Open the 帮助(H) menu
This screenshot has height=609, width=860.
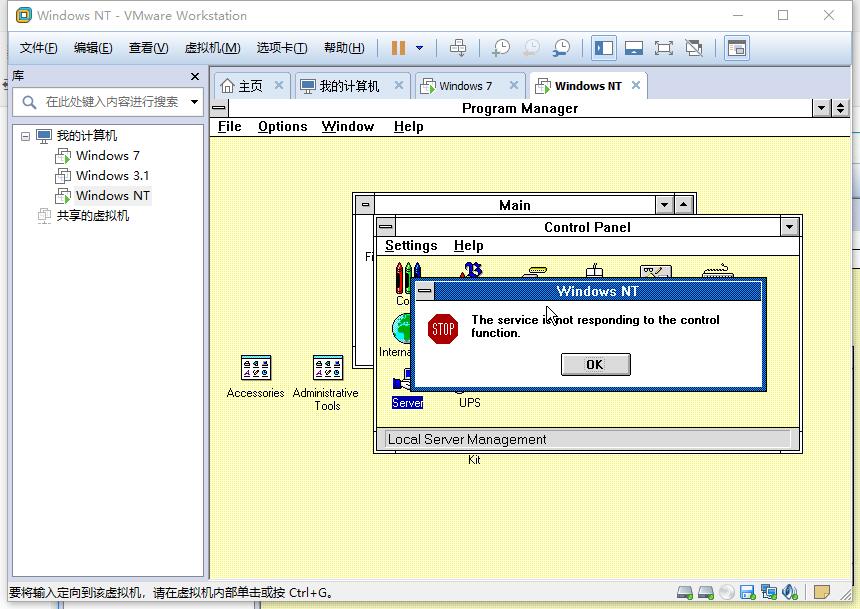coord(344,48)
